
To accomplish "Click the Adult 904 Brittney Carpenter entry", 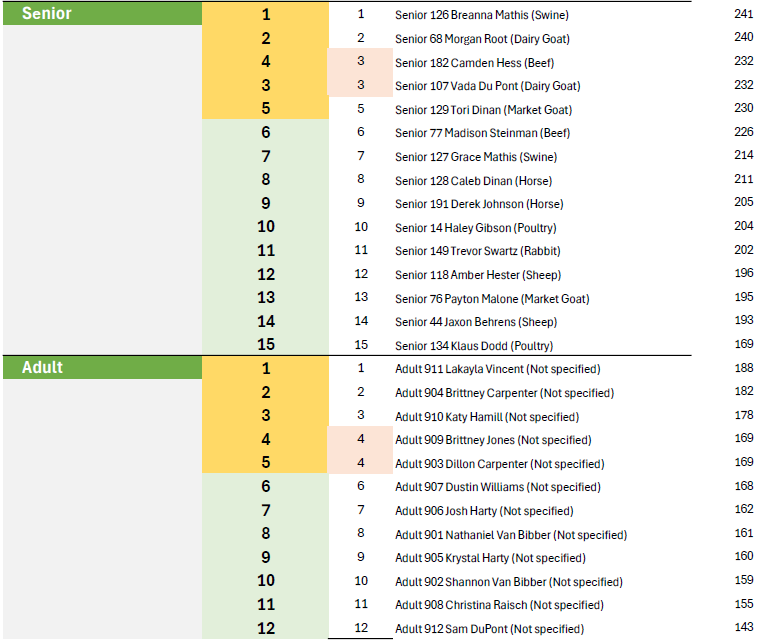I will [504, 393].
